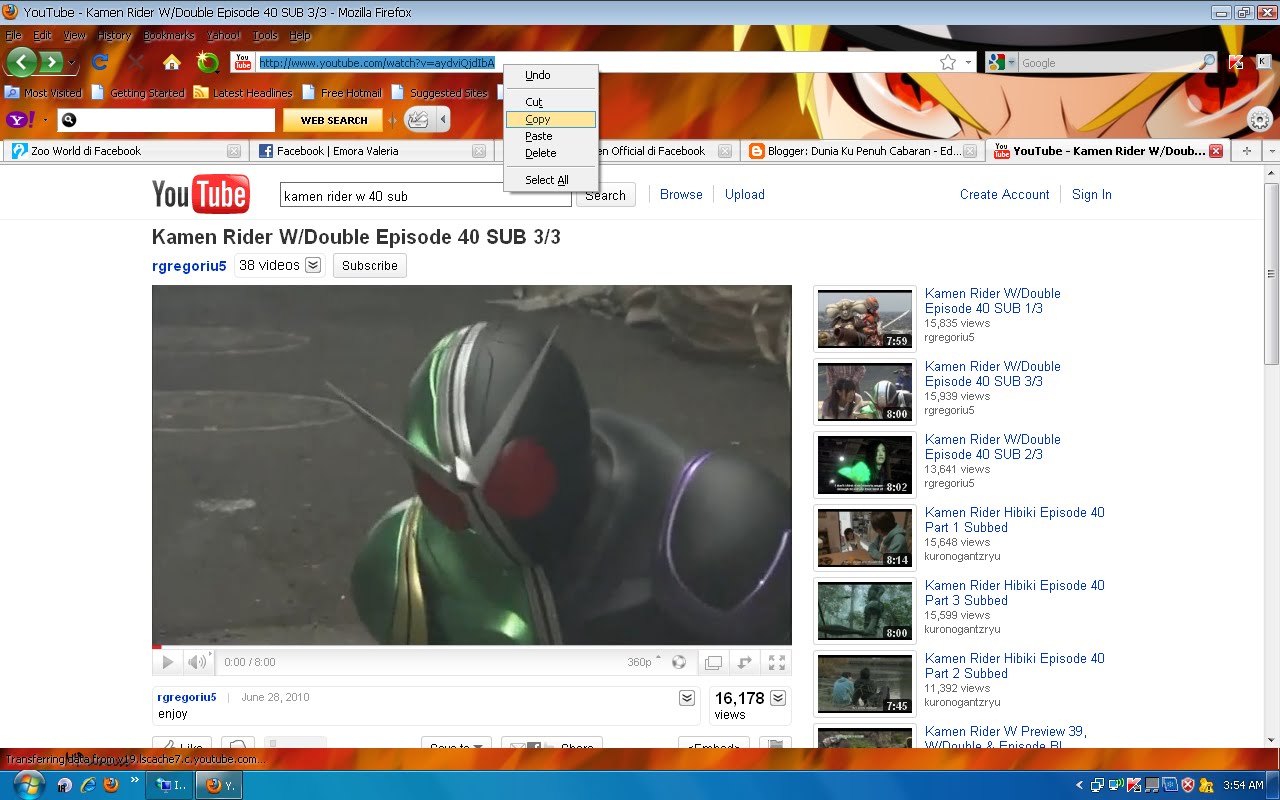
Task: Click the YouTube logo
Action: pyautogui.click(x=201, y=194)
